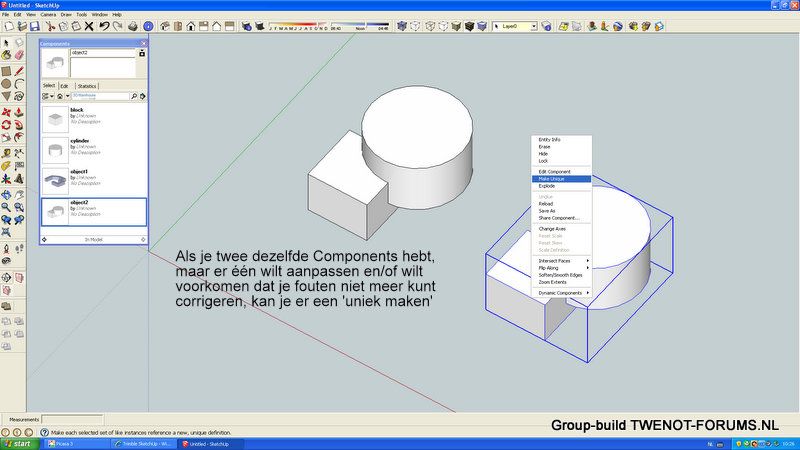Select the object1 component thumbnail
This screenshot has width=800, height=450.
(x=55, y=181)
